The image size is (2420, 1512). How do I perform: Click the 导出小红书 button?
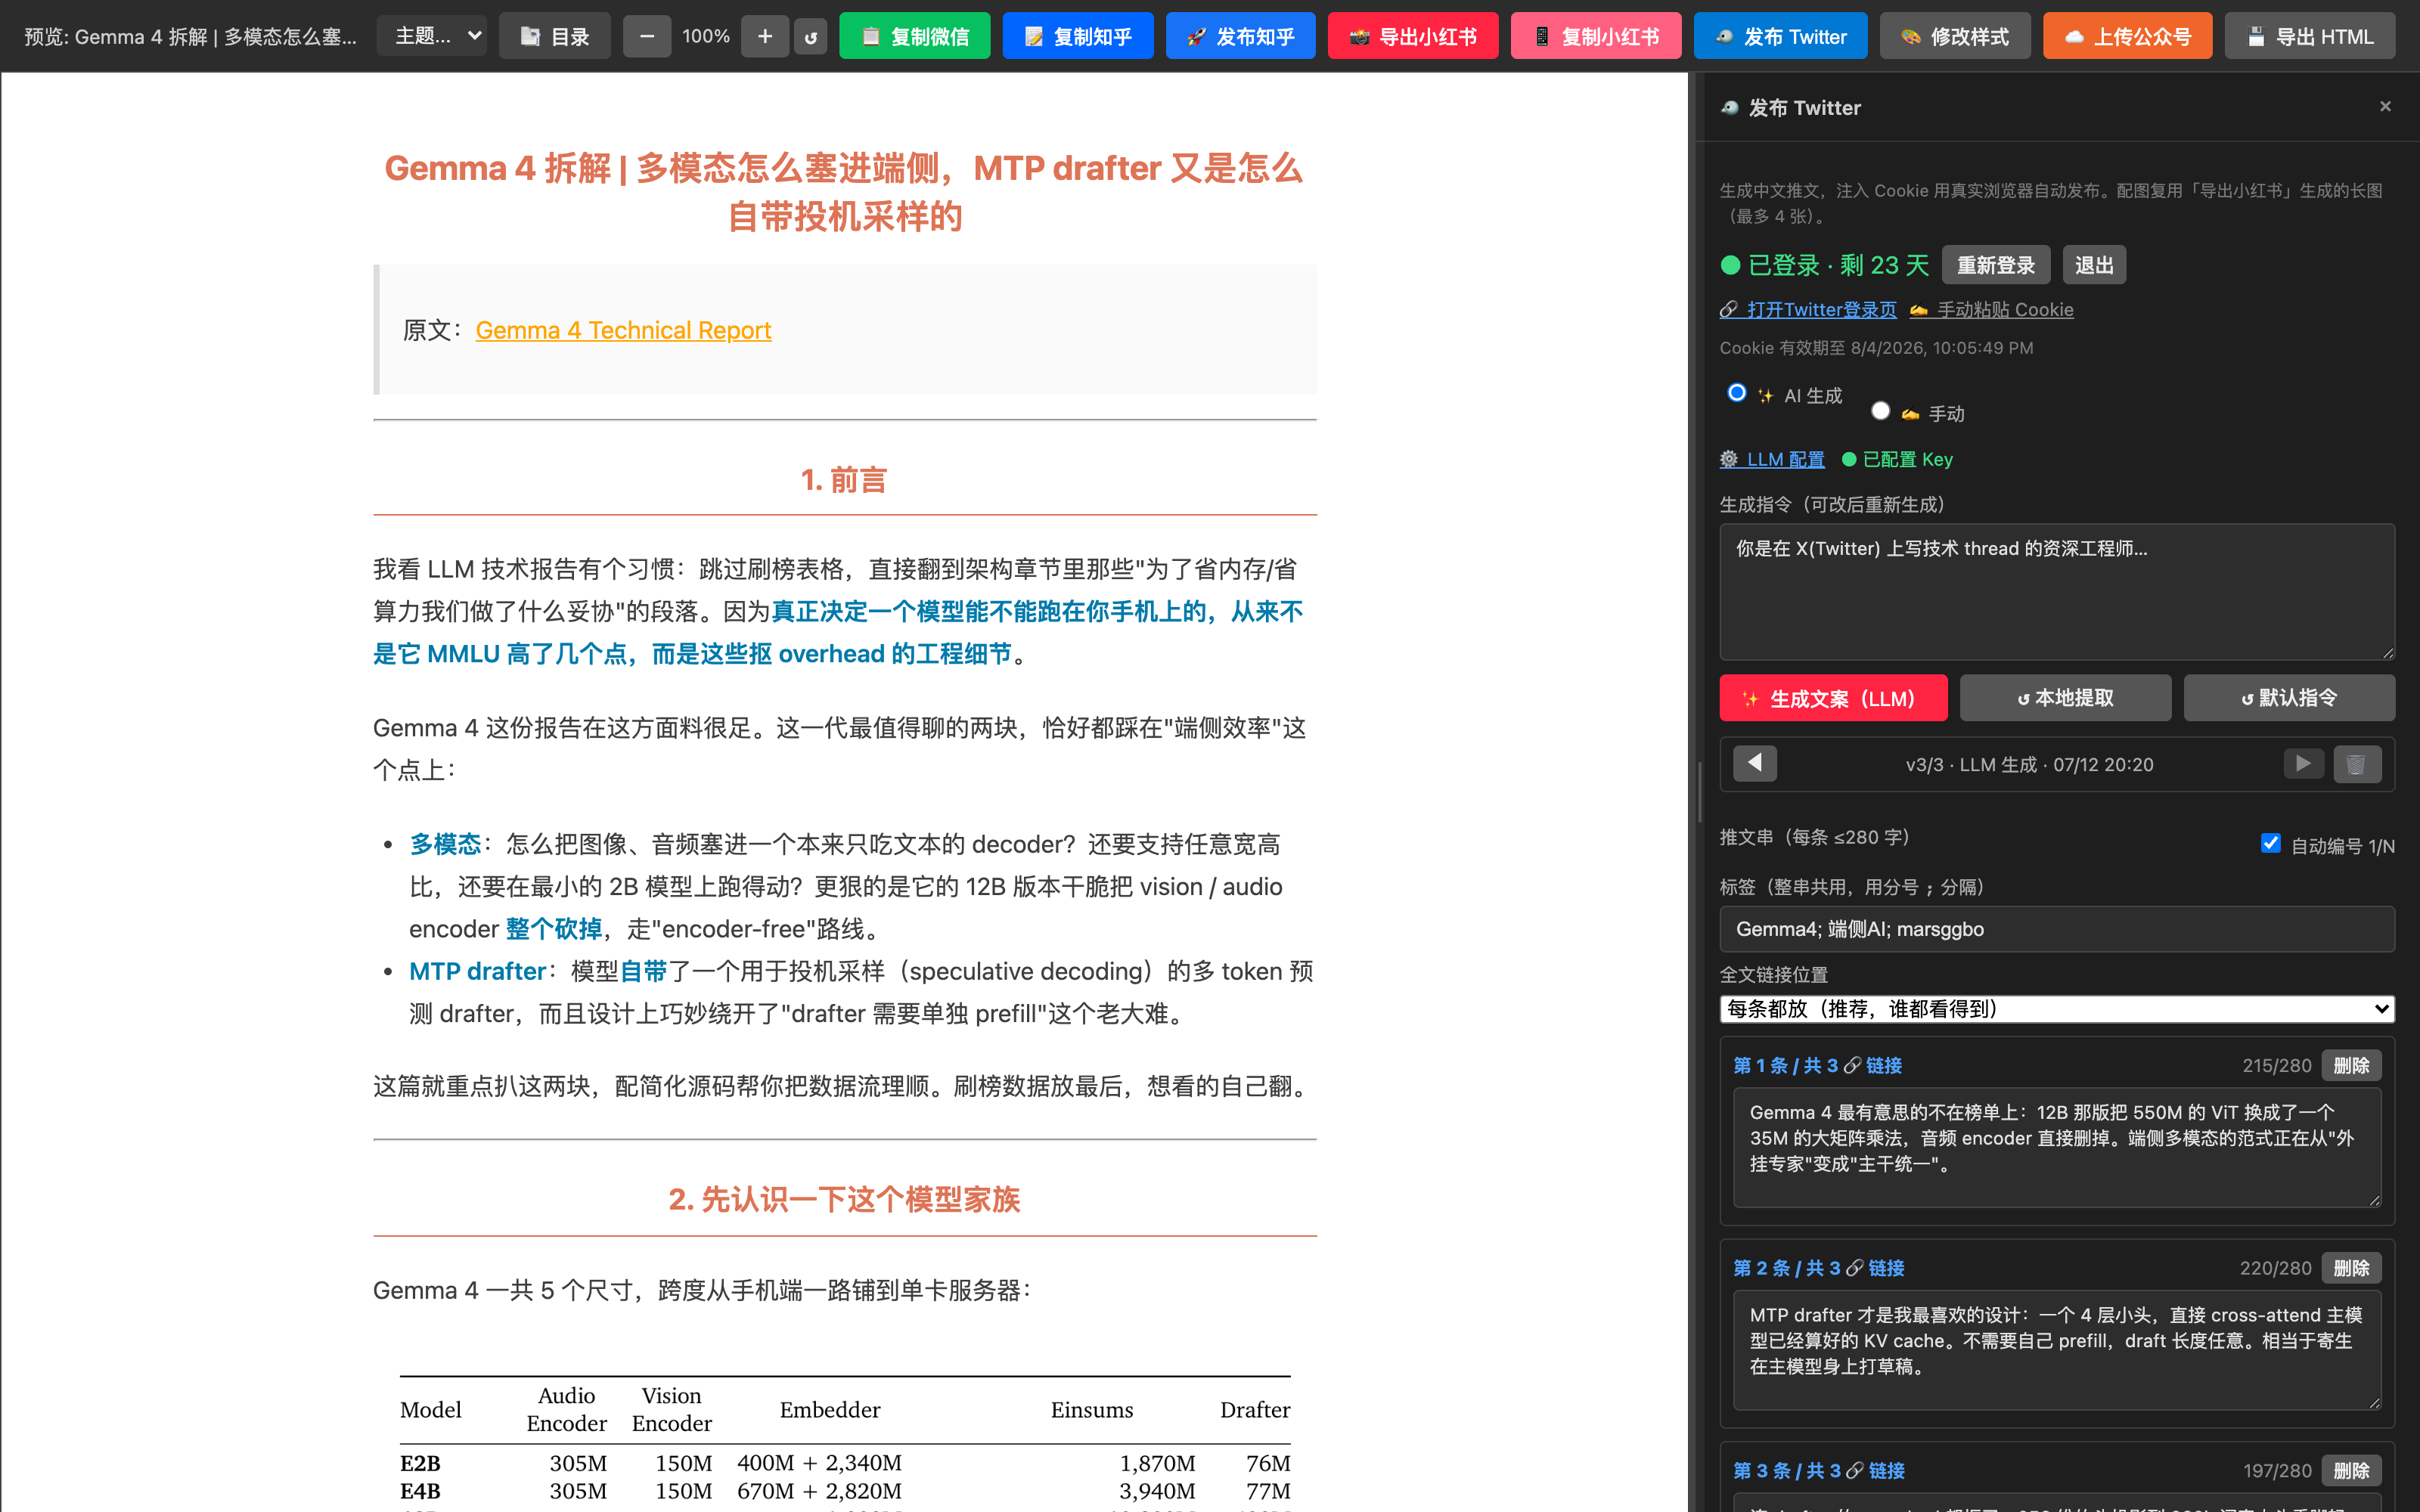[x=1413, y=37]
